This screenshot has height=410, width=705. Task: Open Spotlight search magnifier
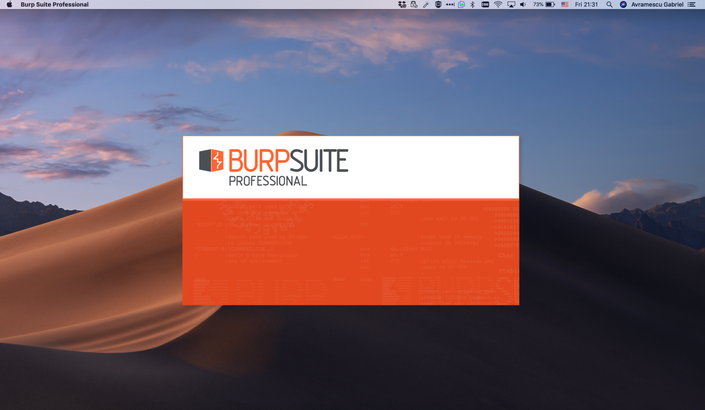[x=609, y=4]
